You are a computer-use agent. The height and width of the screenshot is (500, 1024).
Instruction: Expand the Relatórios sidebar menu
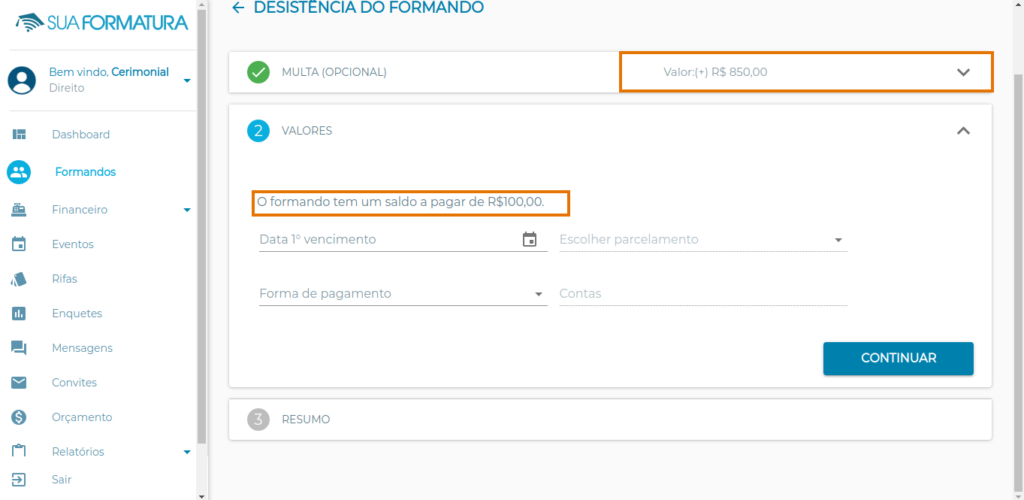[186, 452]
